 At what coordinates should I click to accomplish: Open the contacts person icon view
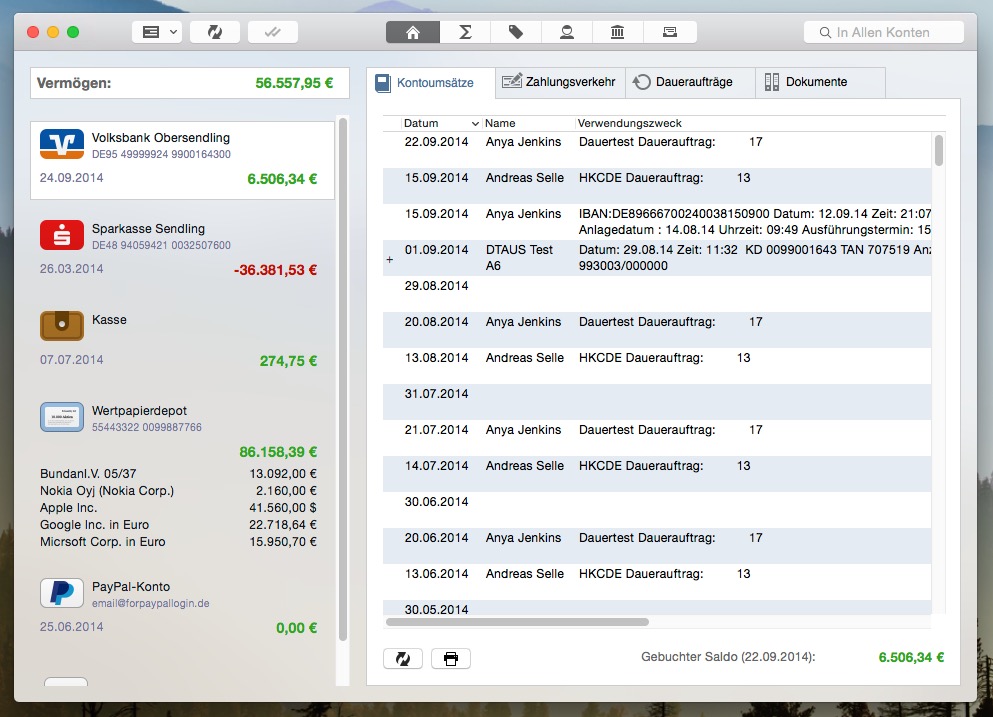567,32
